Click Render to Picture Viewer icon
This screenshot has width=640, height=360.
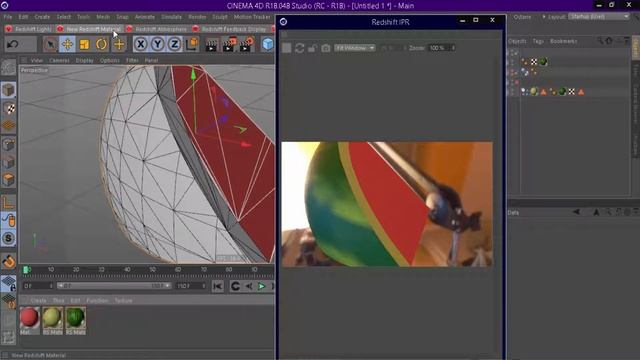click(229, 44)
